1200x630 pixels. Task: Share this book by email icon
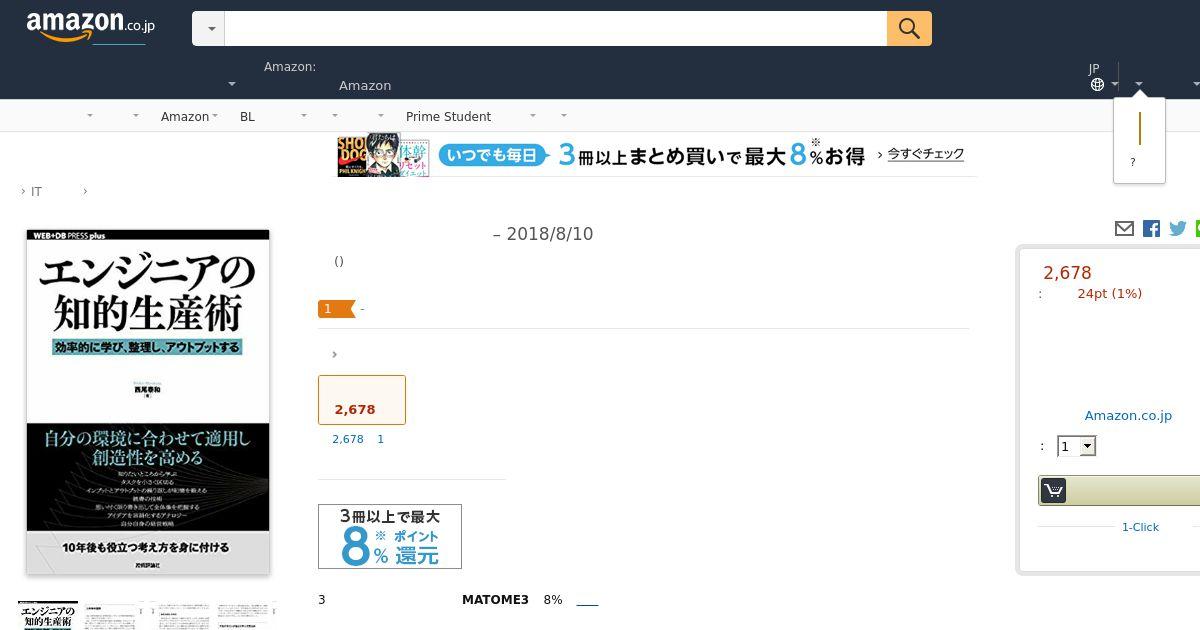(1124, 229)
